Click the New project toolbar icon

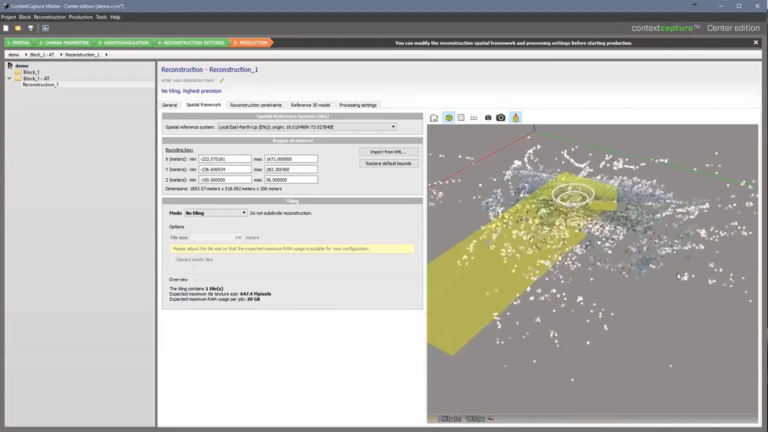6,28
